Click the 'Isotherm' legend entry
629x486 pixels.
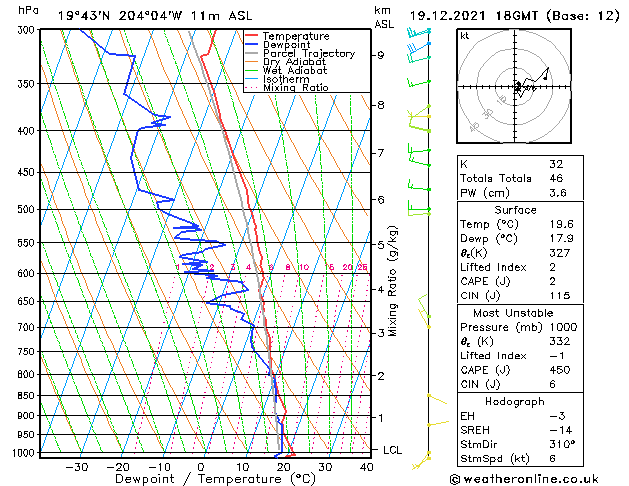pyautogui.click(x=286, y=79)
